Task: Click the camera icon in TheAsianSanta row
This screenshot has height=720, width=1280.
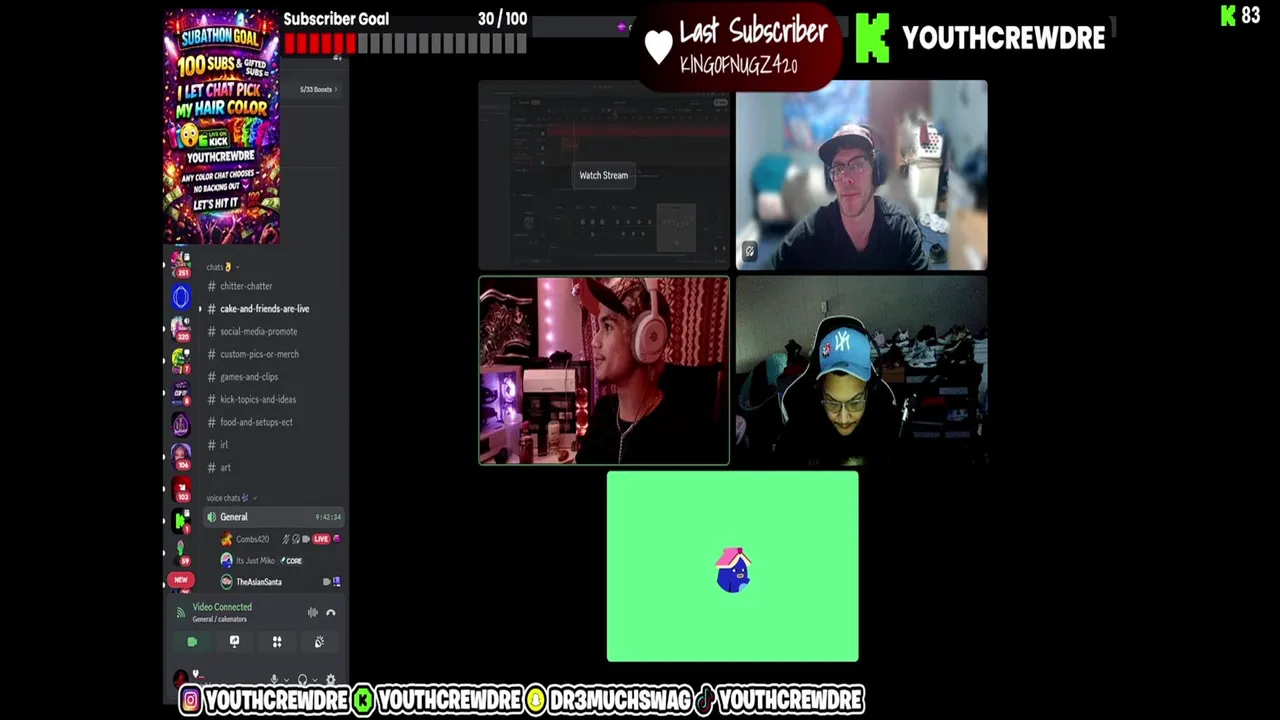Action: click(326, 582)
